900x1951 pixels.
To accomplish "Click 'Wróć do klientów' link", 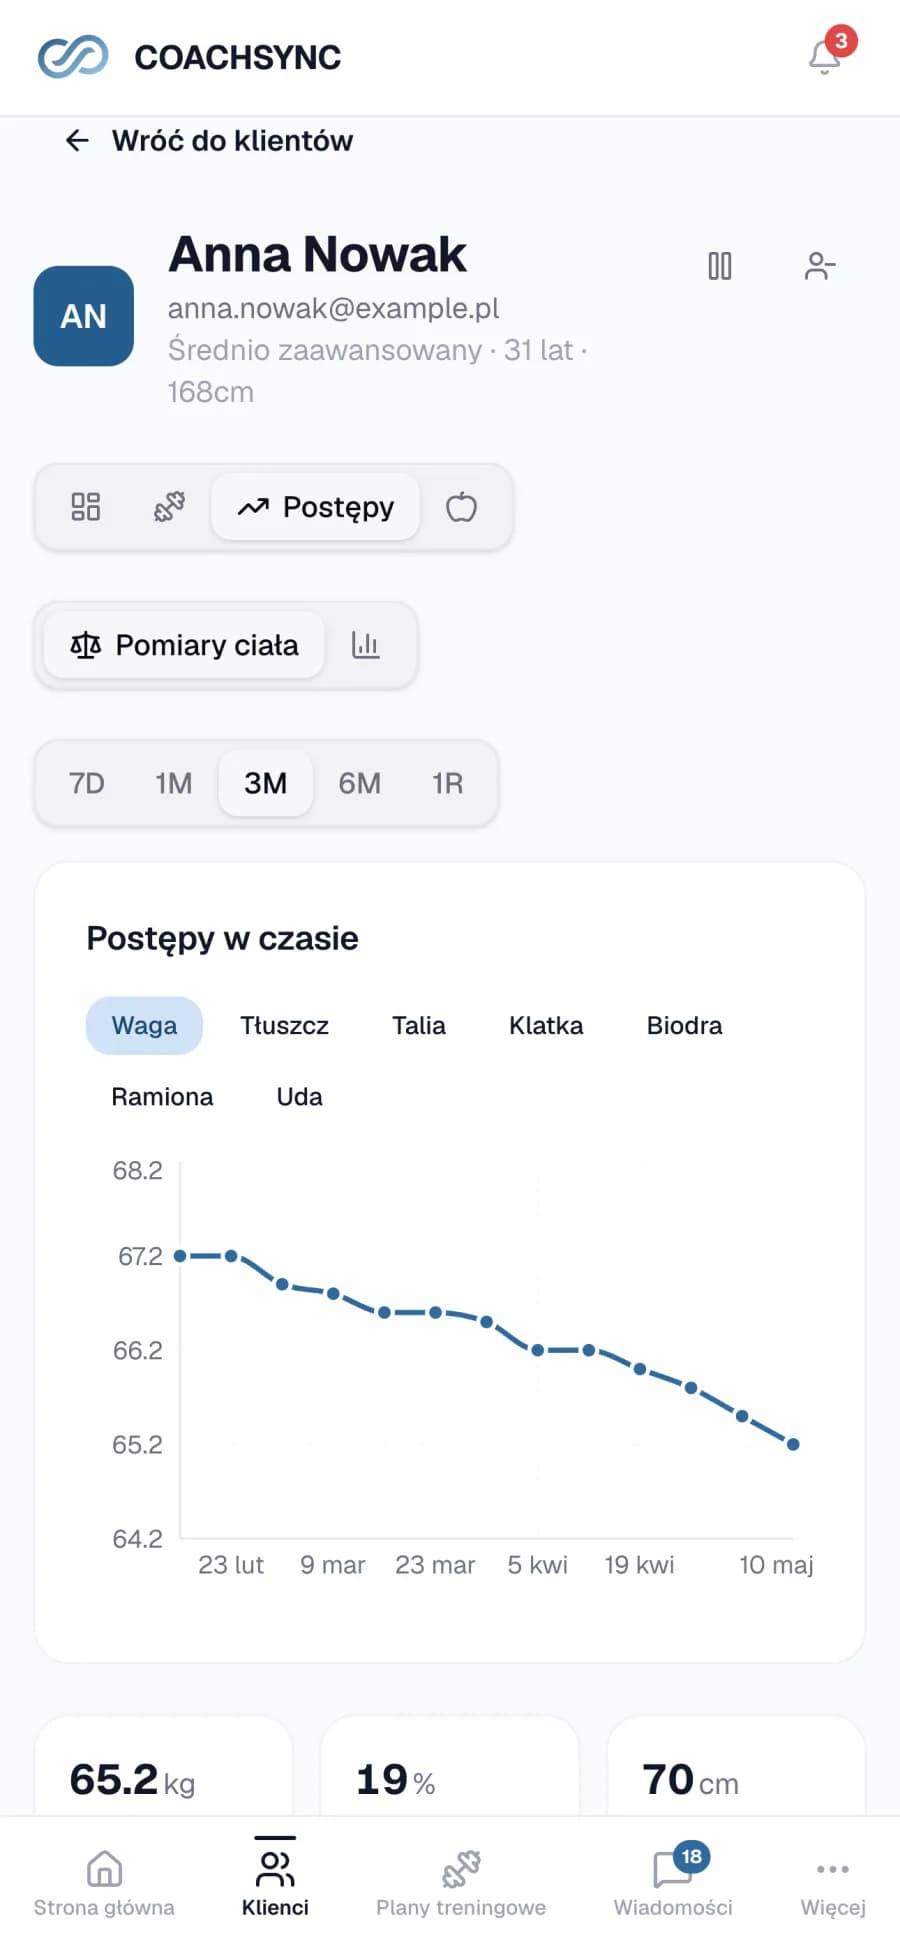I will pyautogui.click(x=232, y=141).
